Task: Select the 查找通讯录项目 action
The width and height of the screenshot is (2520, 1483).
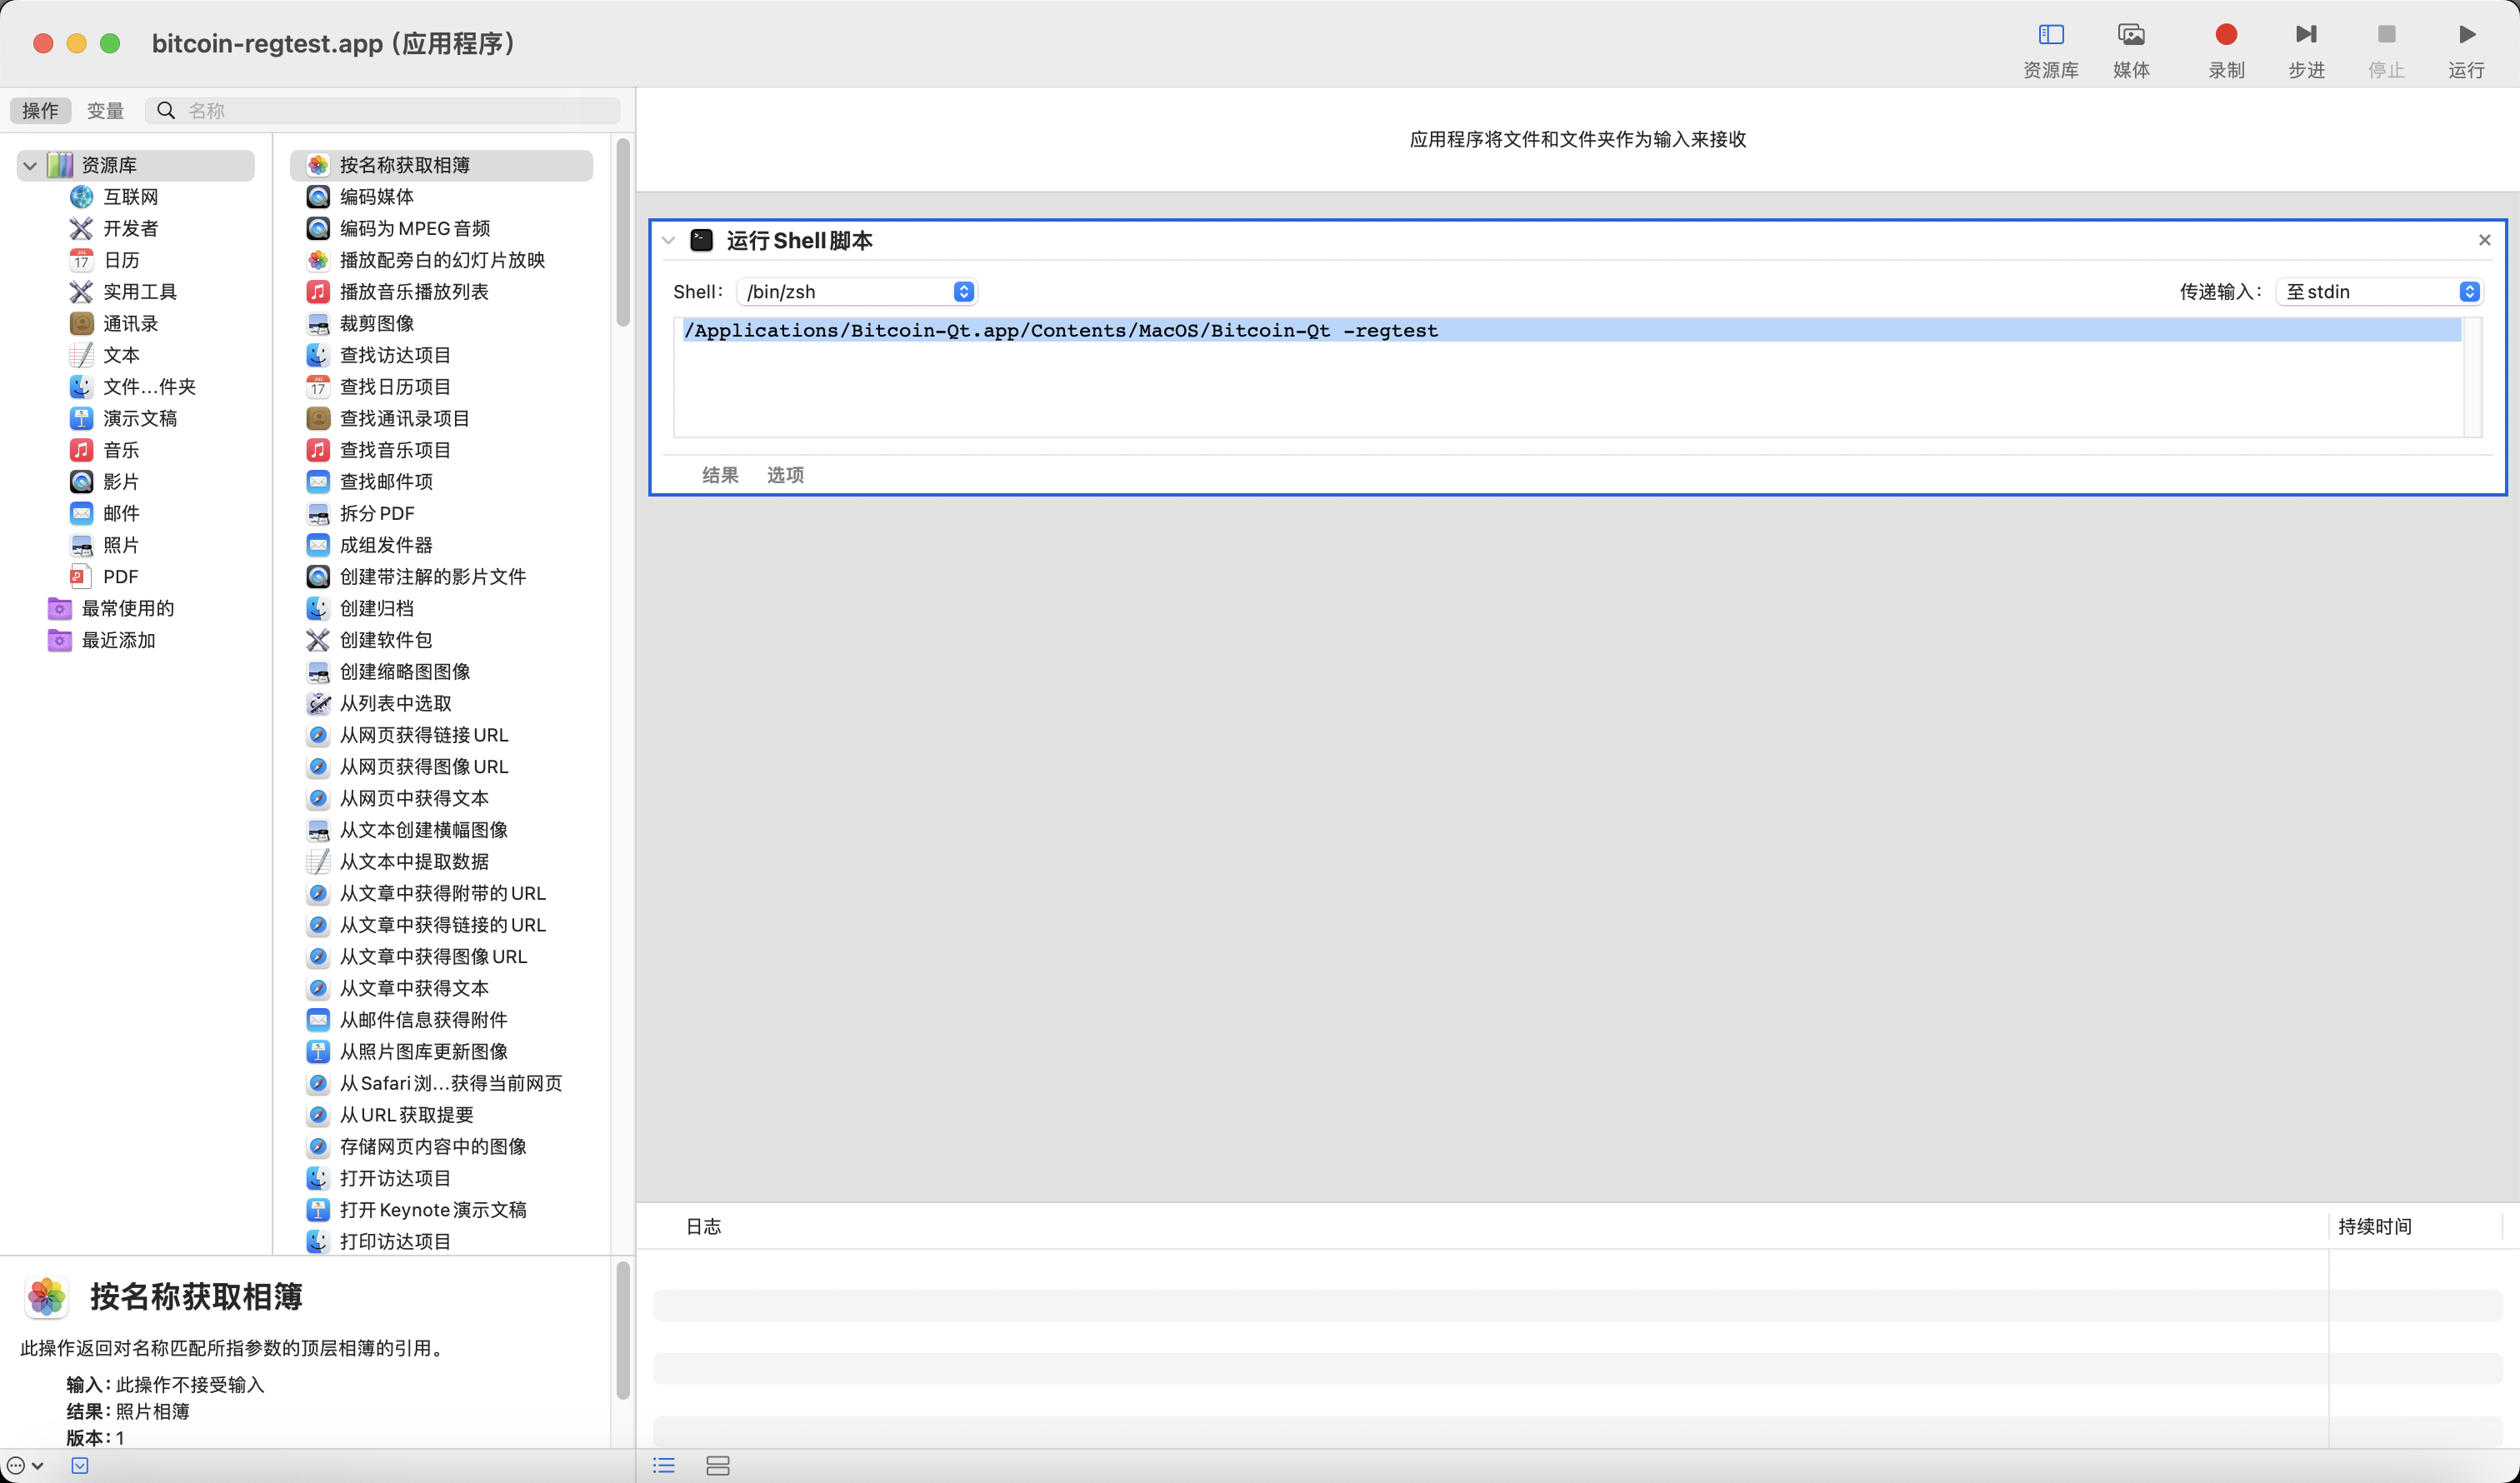Action: point(404,418)
